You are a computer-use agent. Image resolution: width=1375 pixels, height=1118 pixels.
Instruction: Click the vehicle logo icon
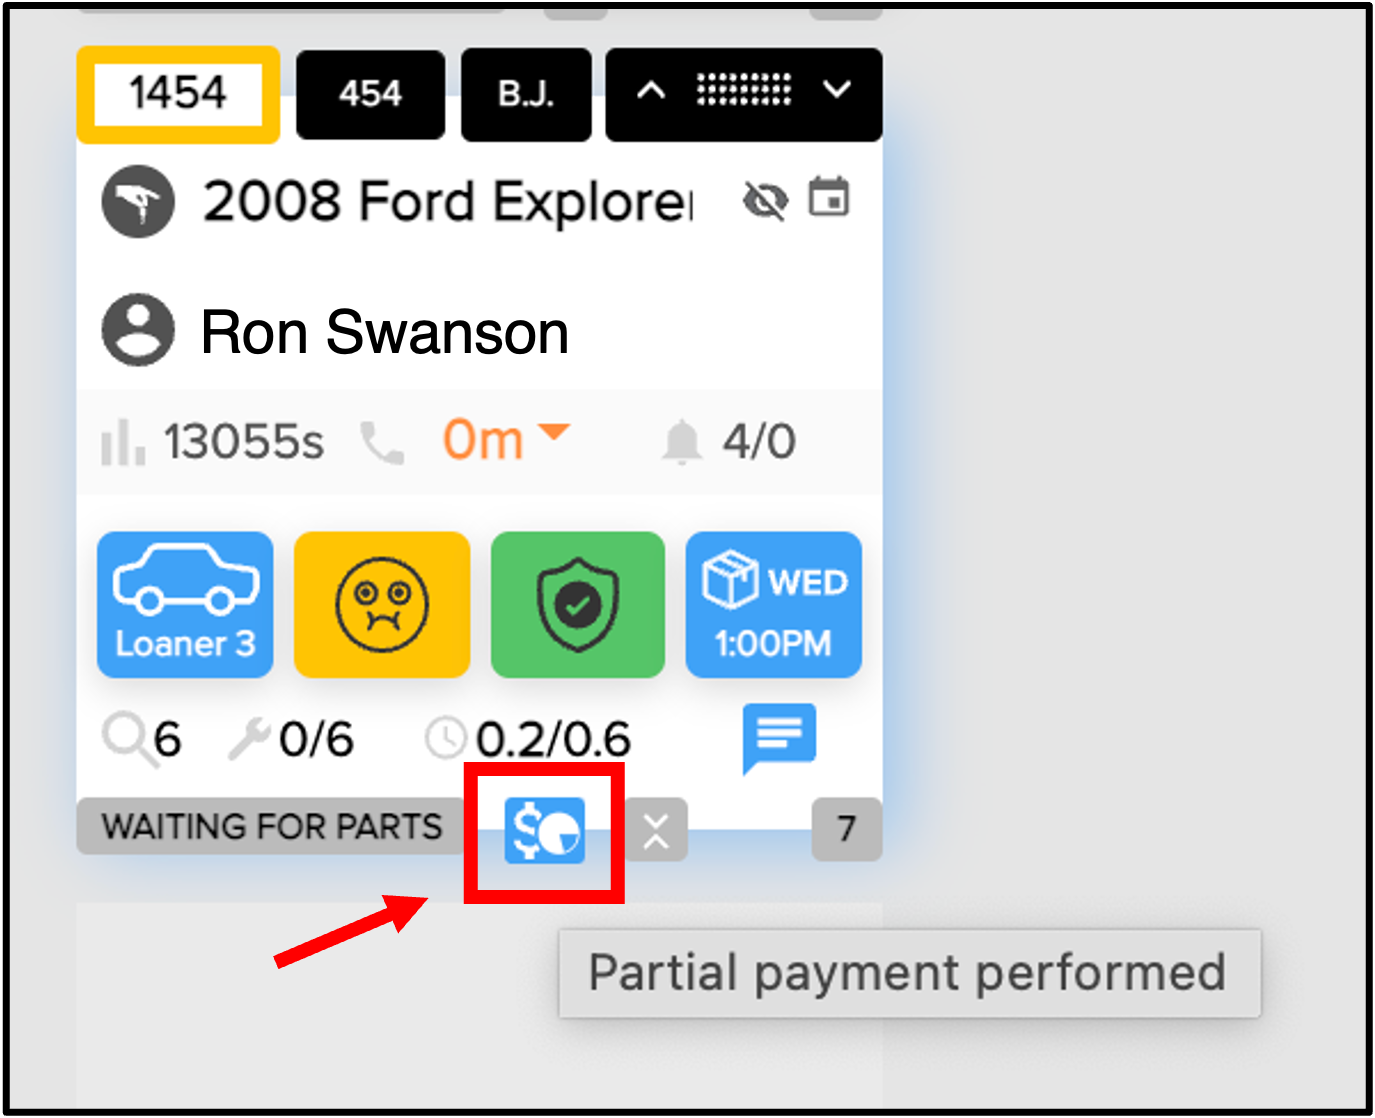point(138,201)
